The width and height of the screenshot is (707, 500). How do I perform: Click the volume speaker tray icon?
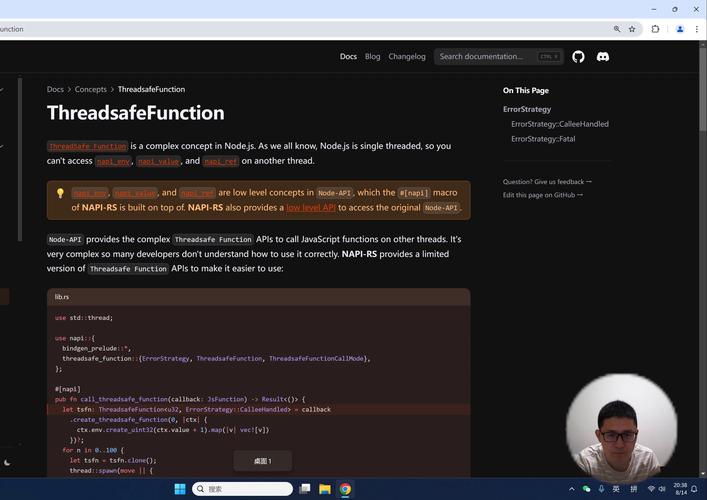click(x=662, y=489)
